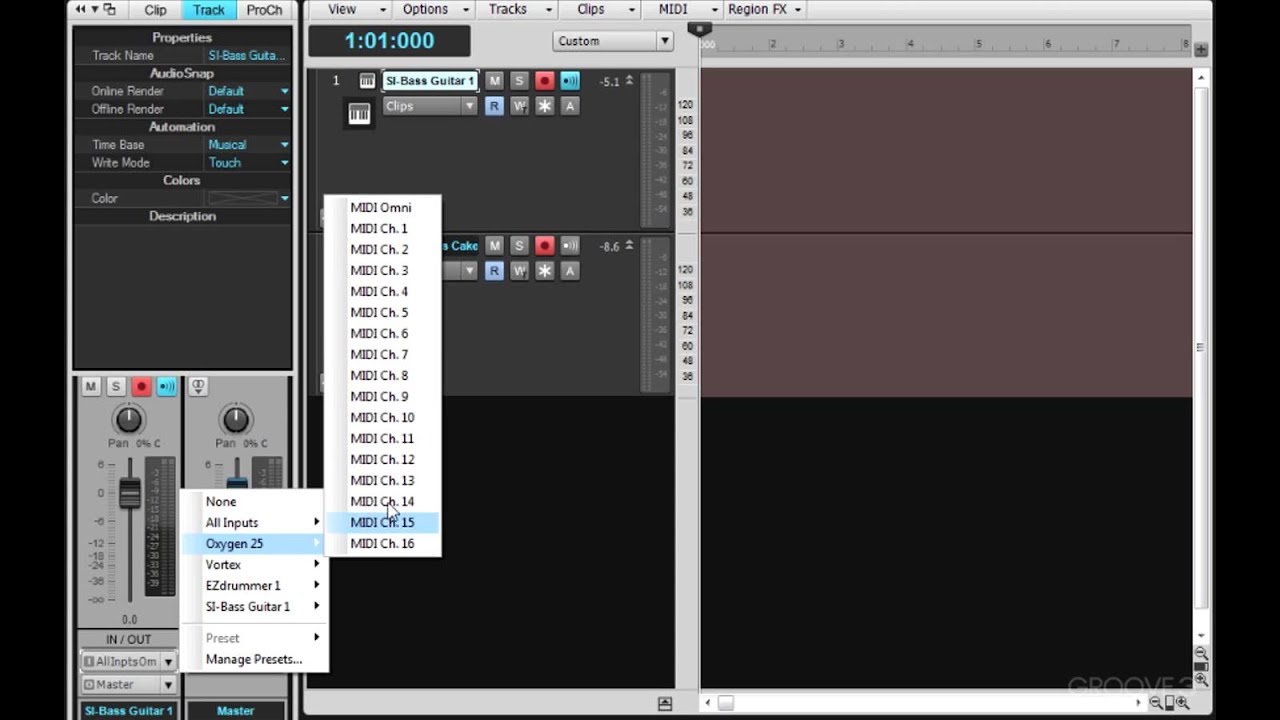Open the Write Mode Touch dropdown
Image resolution: width=1280 pixels, height=720 pixels.
coord(248,163)
